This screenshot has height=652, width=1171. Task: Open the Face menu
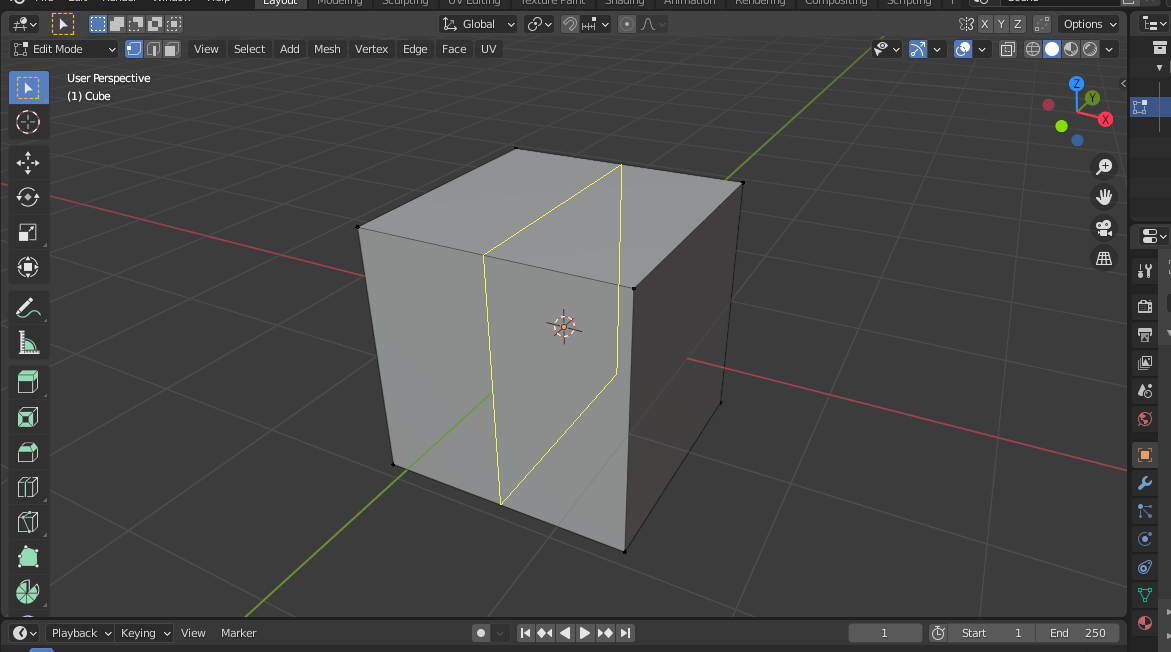pyautogui.click(x=454, y=49)
